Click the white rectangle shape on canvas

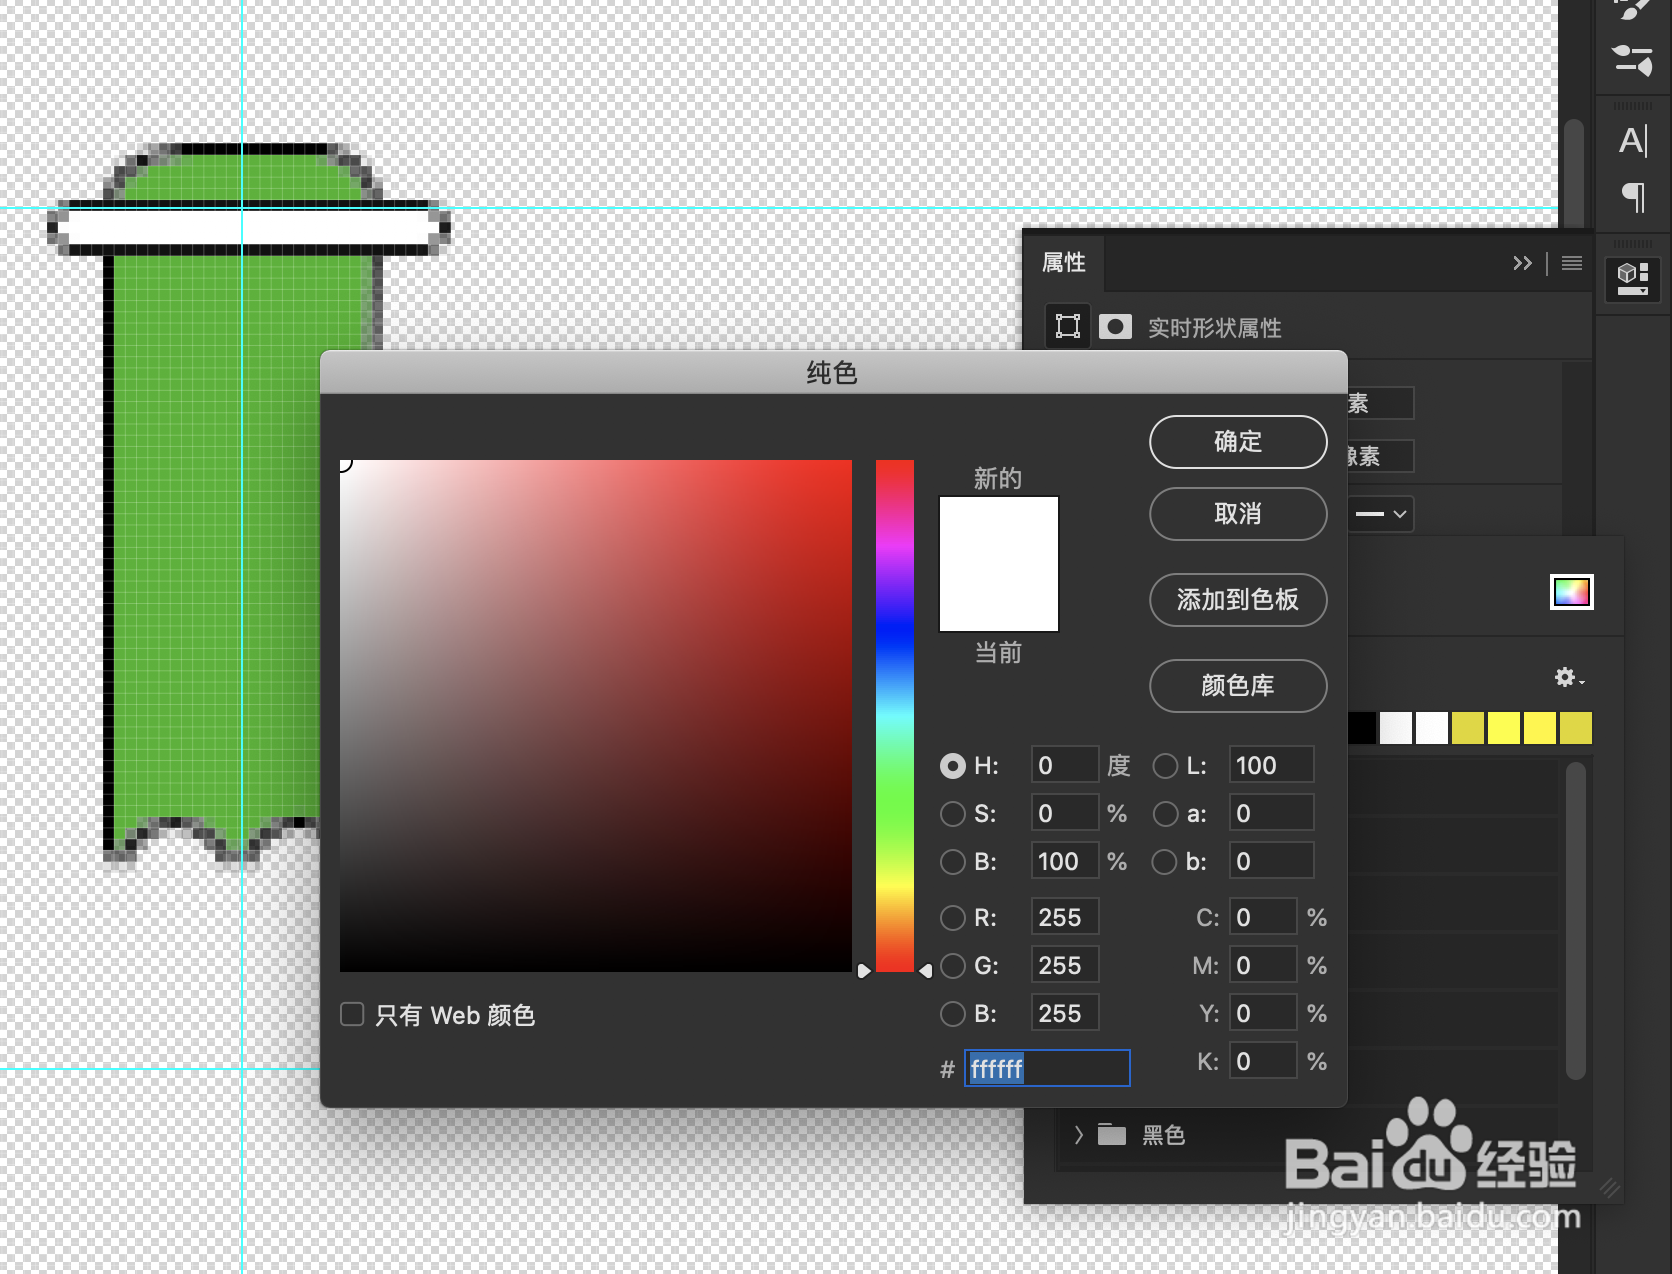[x=248, y=227]
